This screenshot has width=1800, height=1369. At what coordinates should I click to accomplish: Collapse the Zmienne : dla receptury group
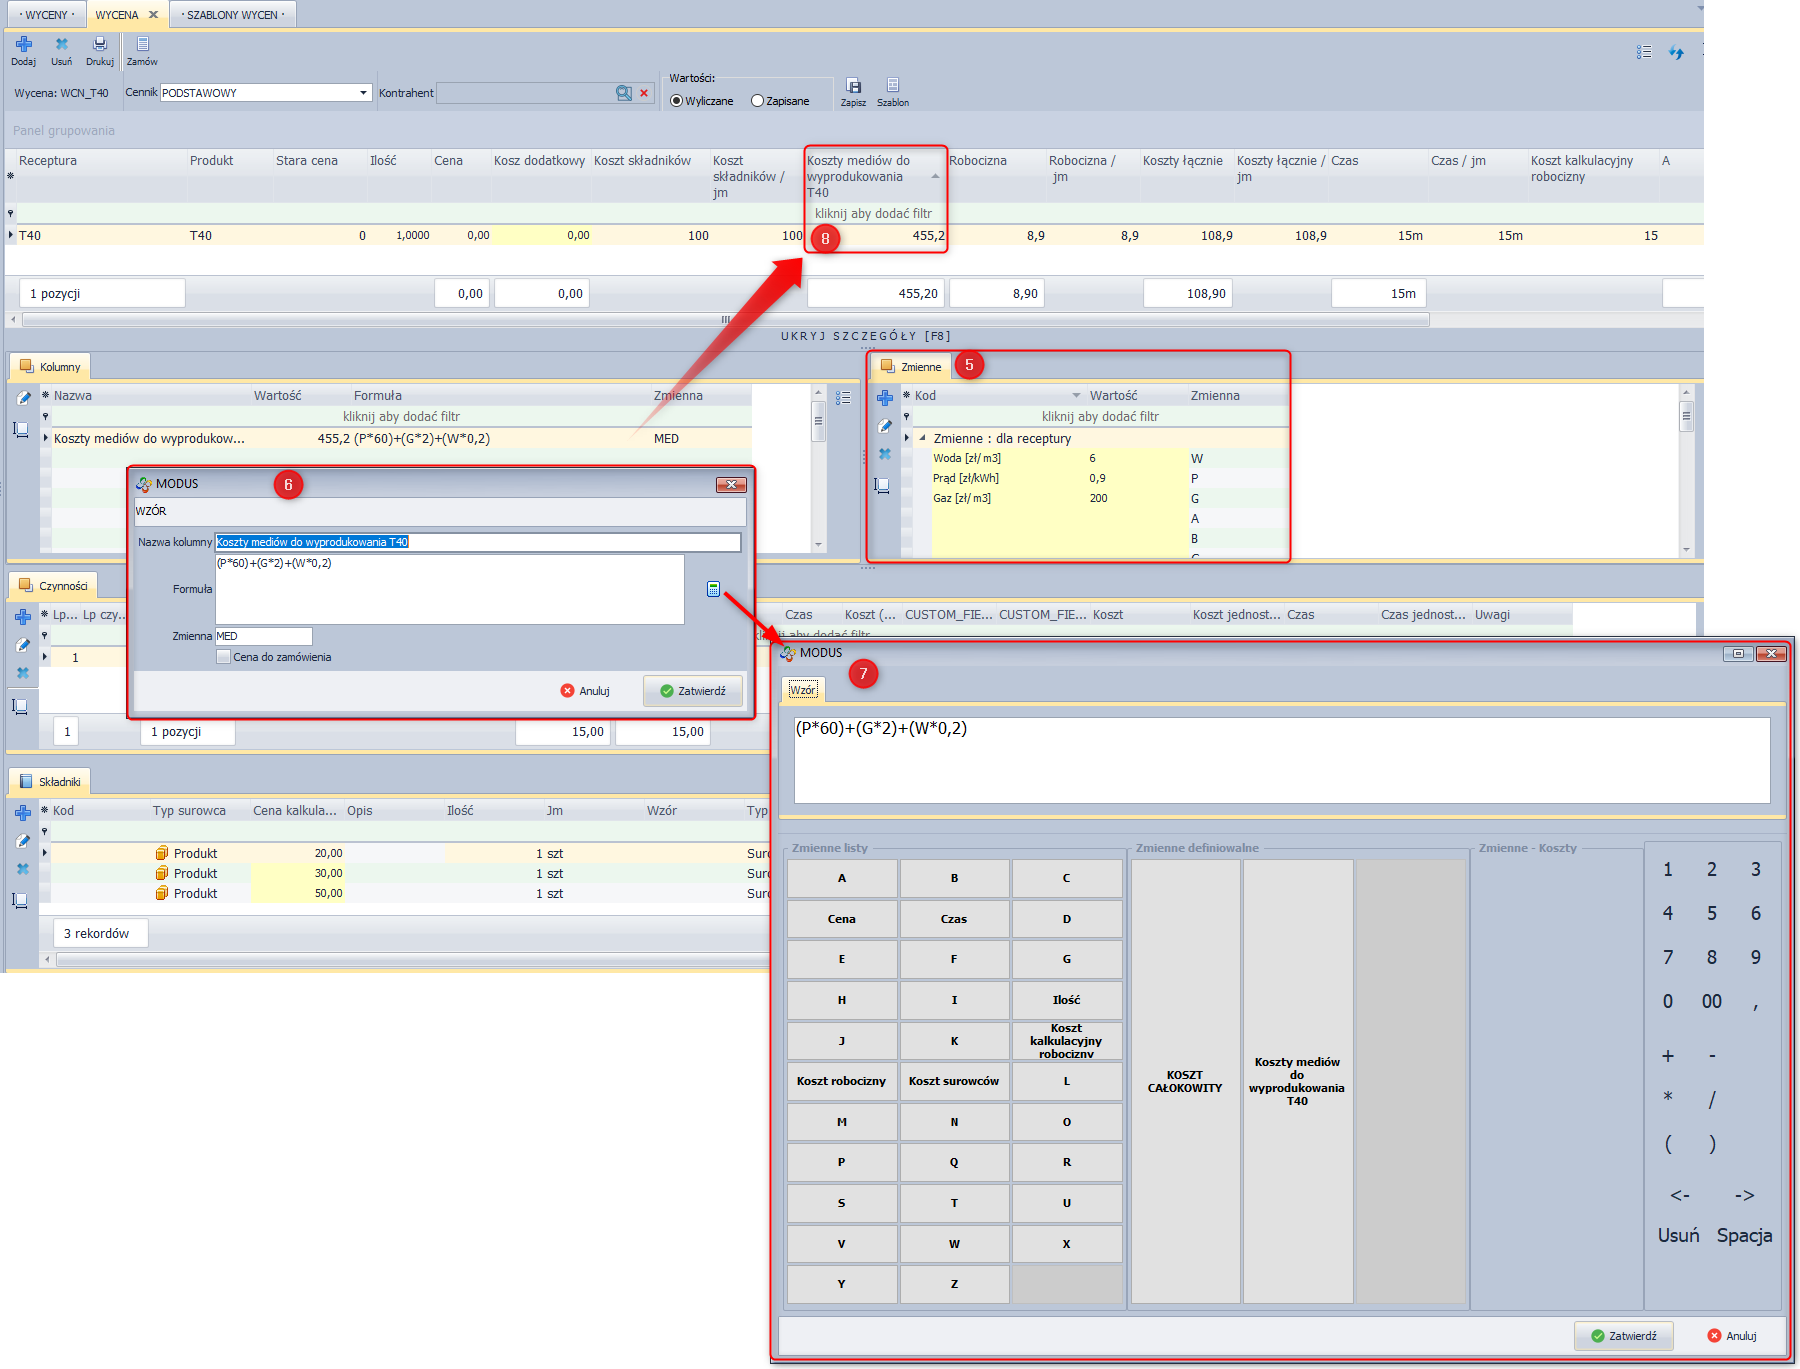coord(922,438)
